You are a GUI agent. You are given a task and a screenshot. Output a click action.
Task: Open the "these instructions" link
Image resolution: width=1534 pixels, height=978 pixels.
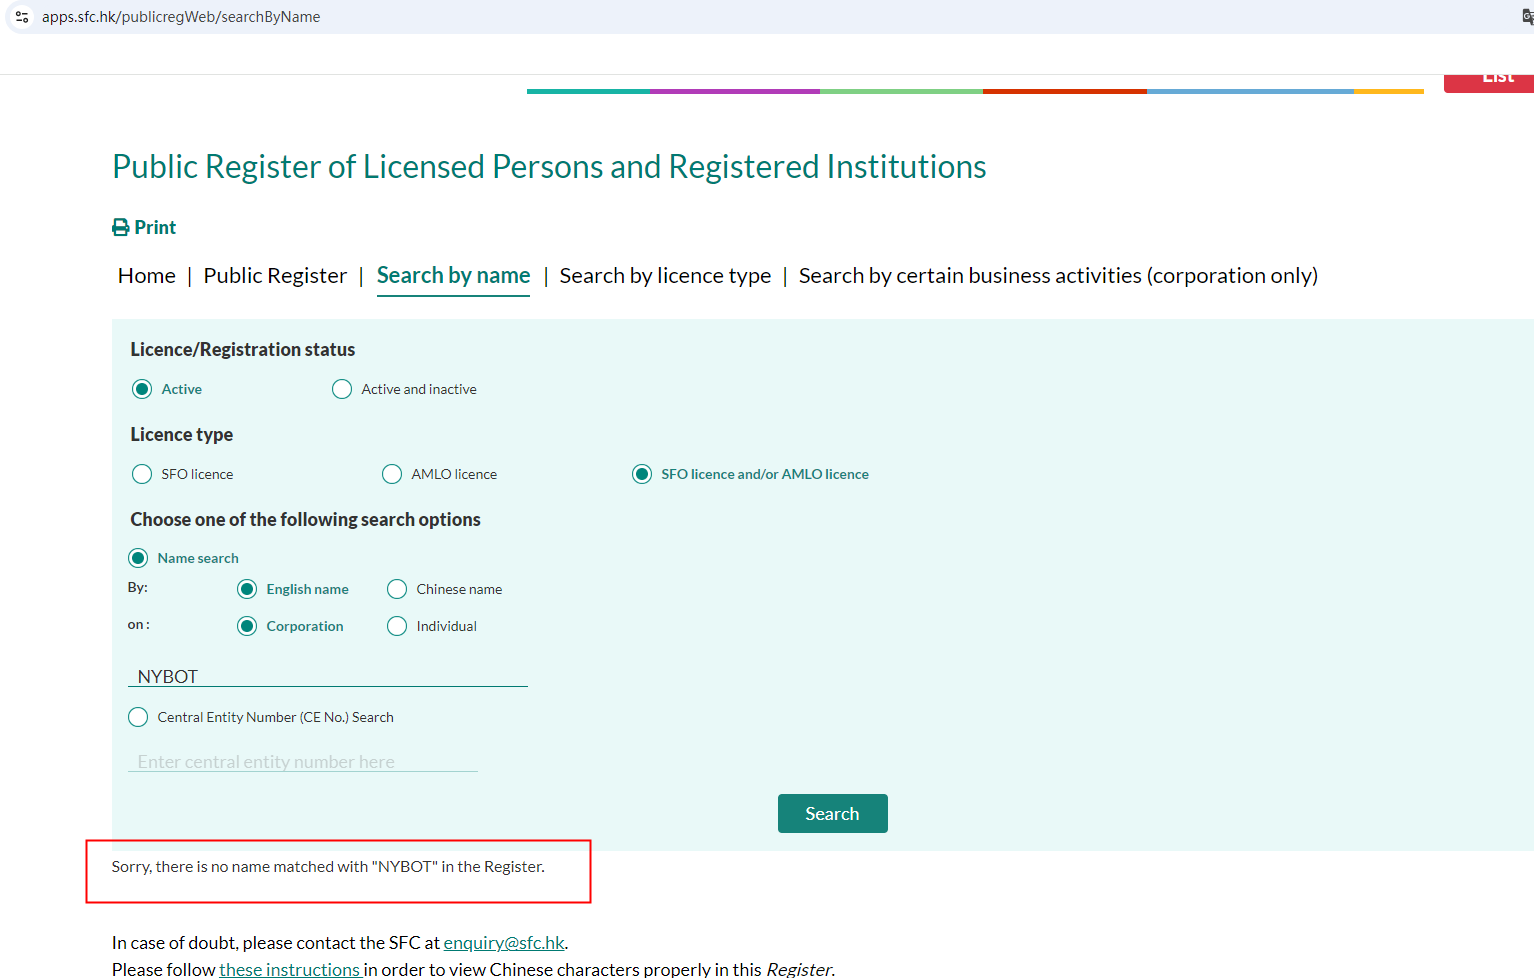(x=289, y=969)
